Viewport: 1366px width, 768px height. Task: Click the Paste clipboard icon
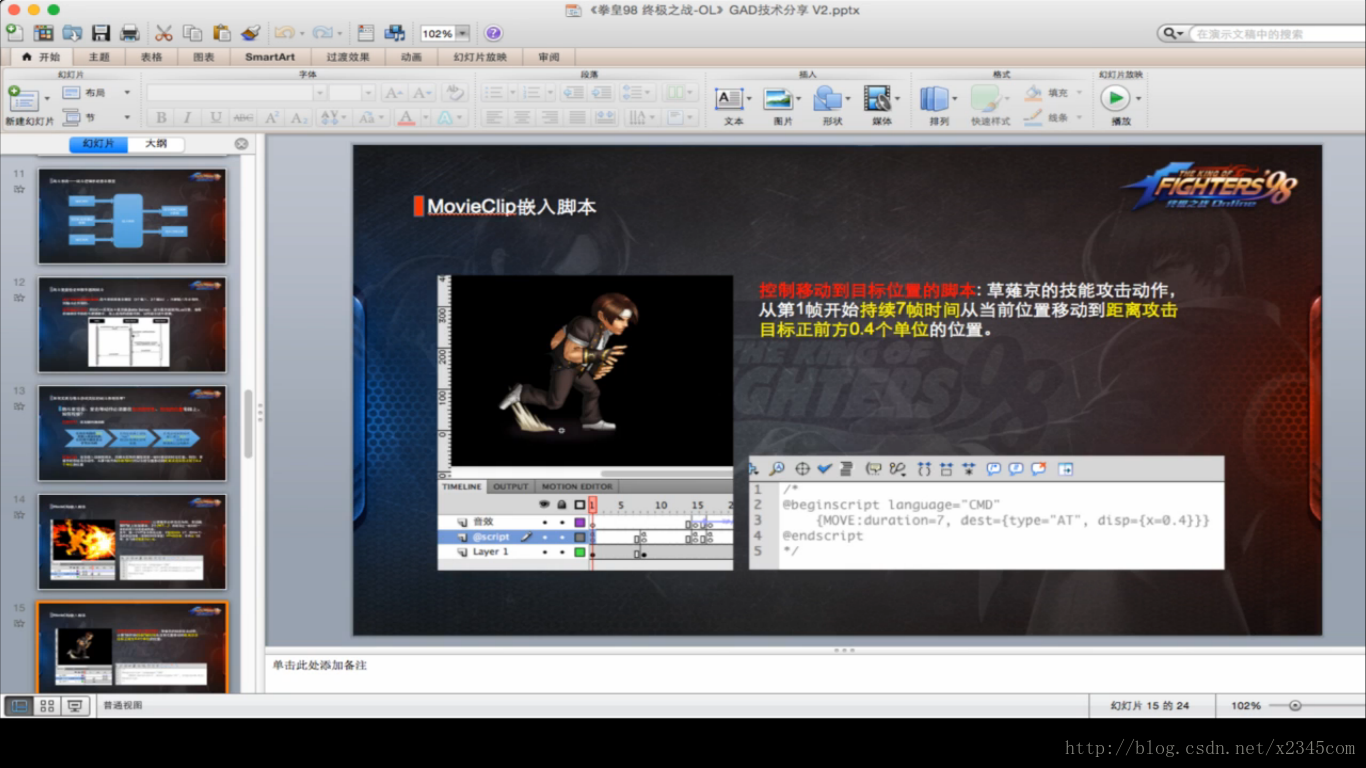click(x=221, y=33)
